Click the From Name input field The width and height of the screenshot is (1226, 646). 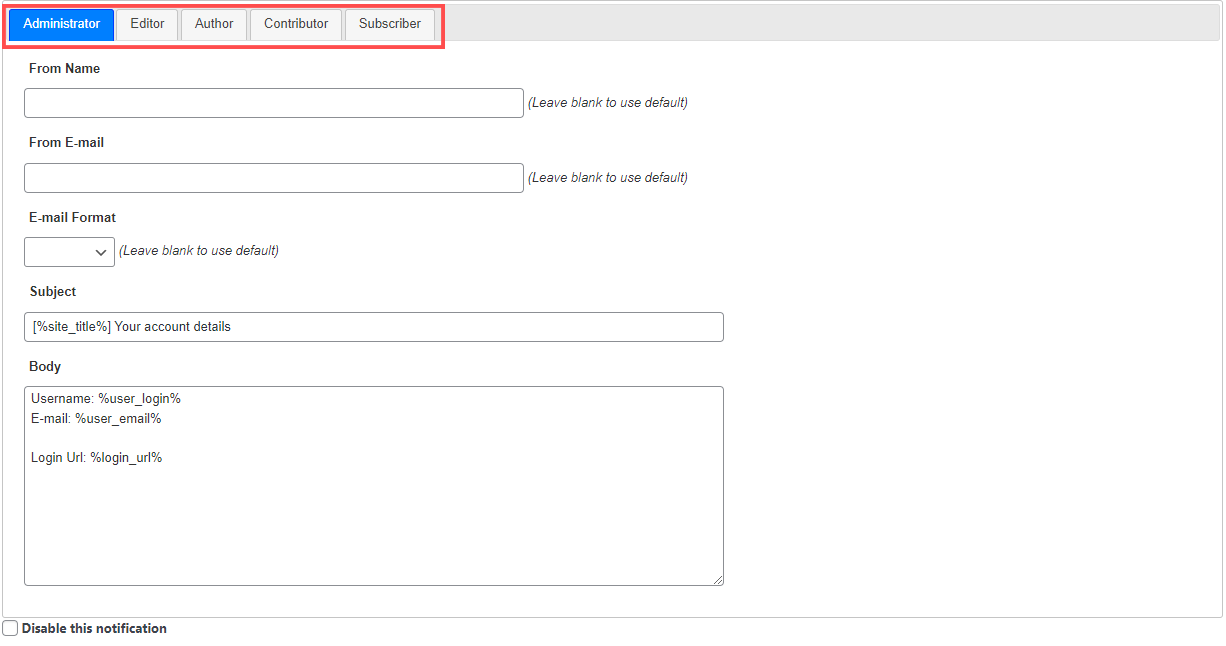click(x=274, y=103)
